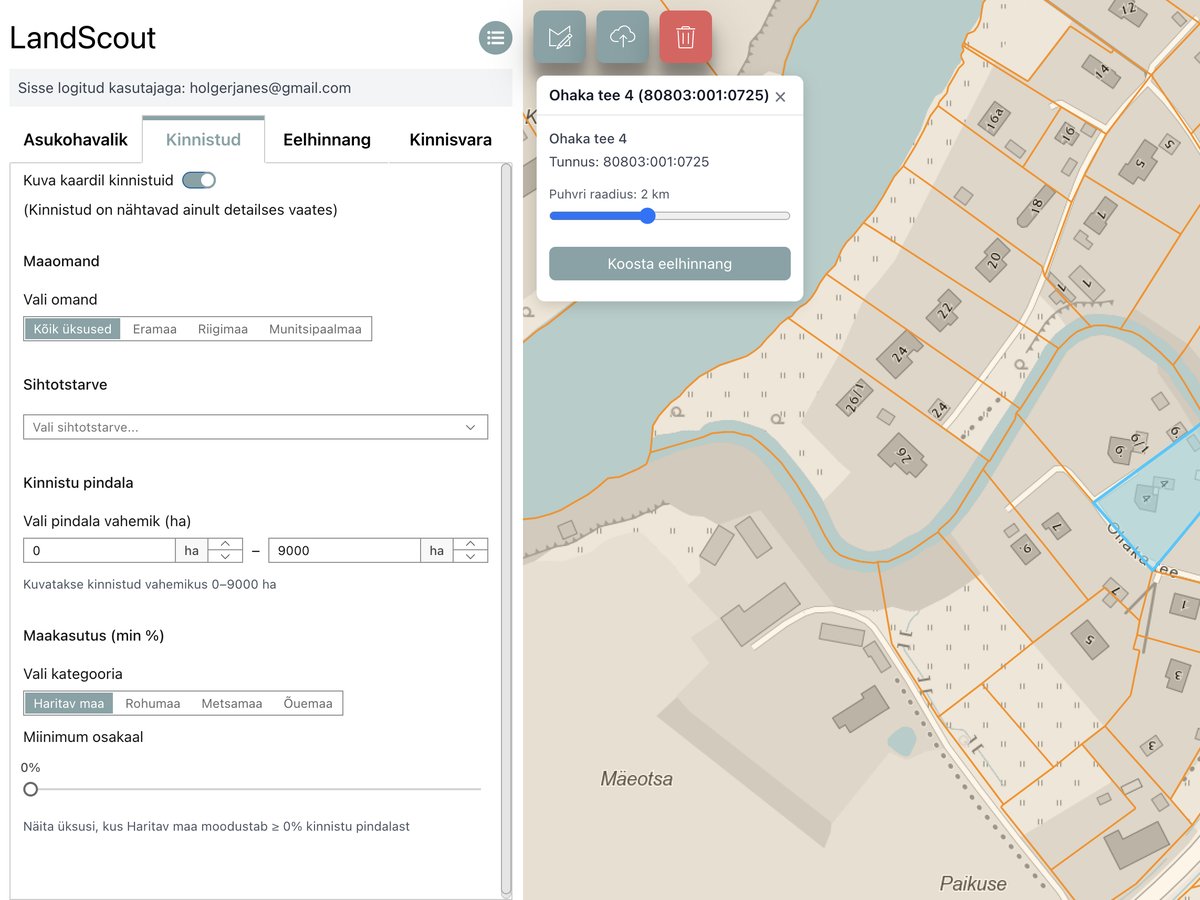
Task: Open the Kinnisvara tab
Action: (450, 140)
